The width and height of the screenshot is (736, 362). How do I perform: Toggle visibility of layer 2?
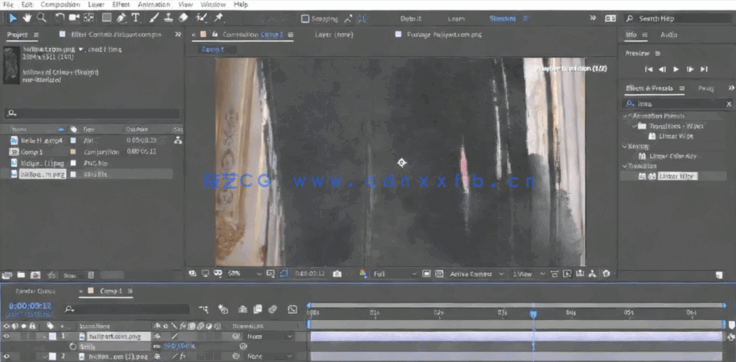point(7,356)
